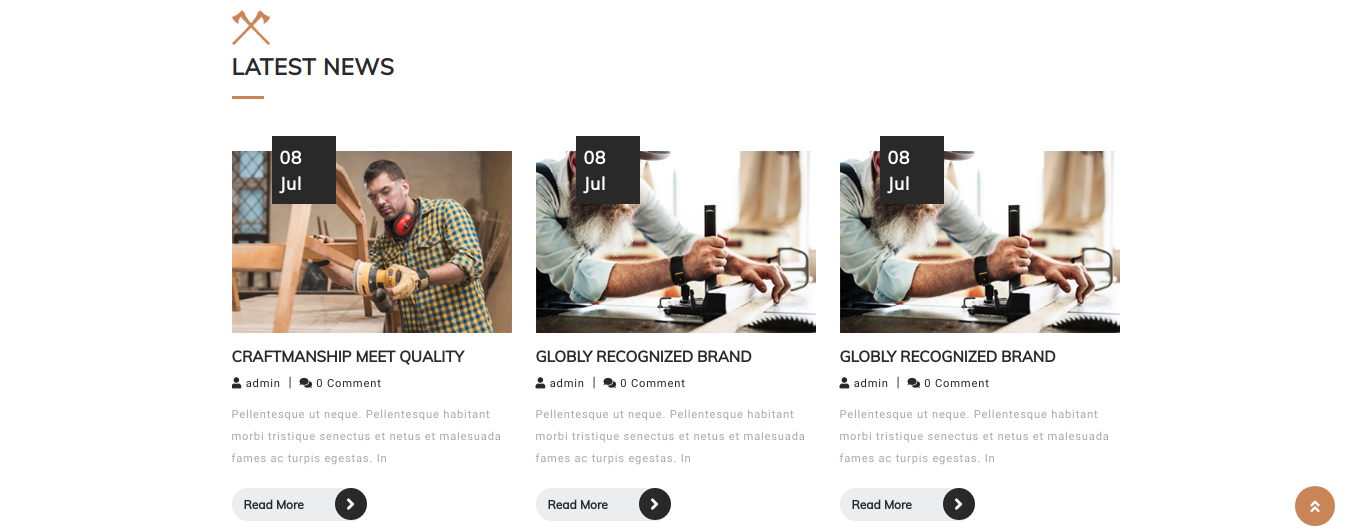
Task: Open the middle Globly Recognized Brand title
Action: tap(643, 356)
